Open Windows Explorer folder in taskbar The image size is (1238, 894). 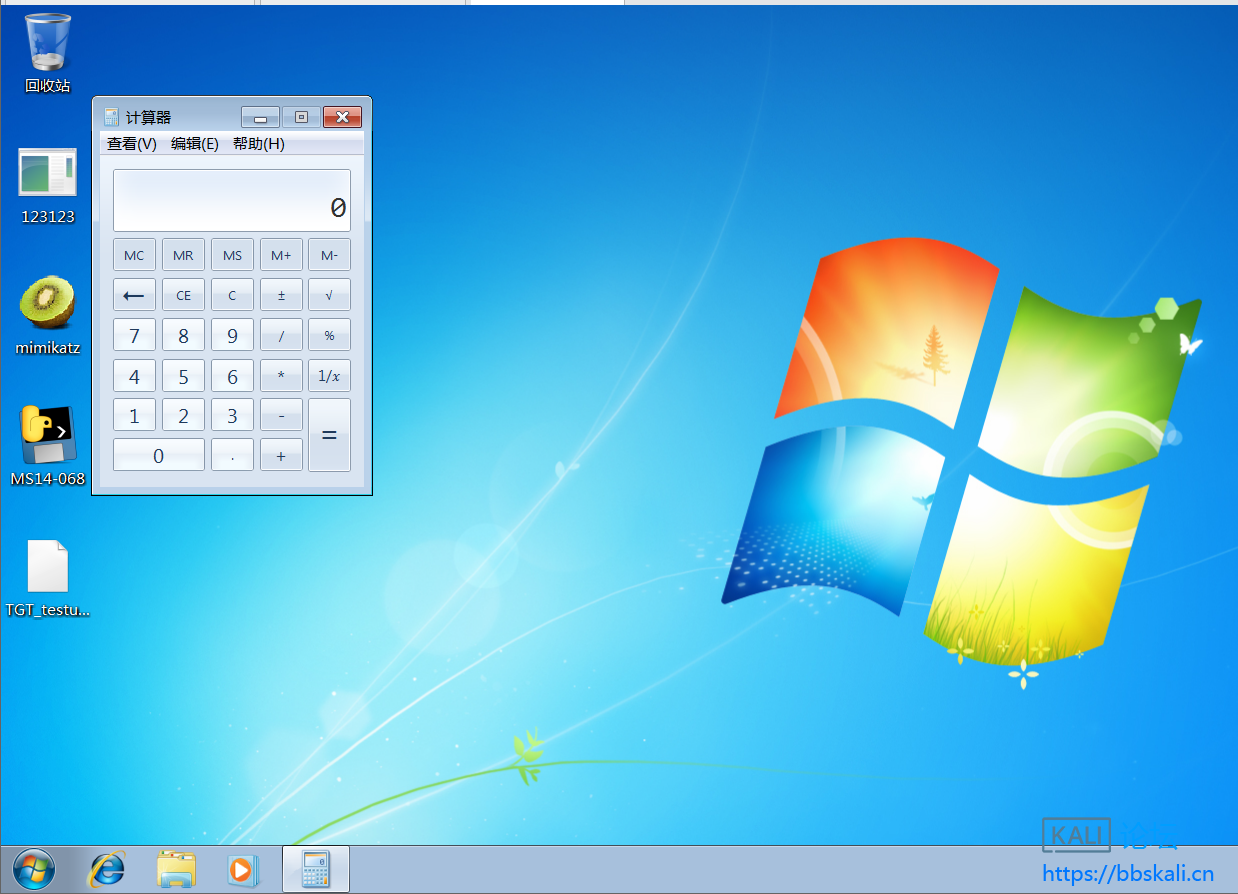(176, 869)
